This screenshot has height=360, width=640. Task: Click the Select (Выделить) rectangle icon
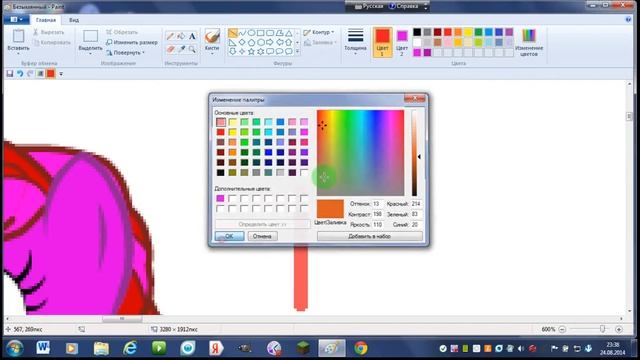(x=90, y=36)
